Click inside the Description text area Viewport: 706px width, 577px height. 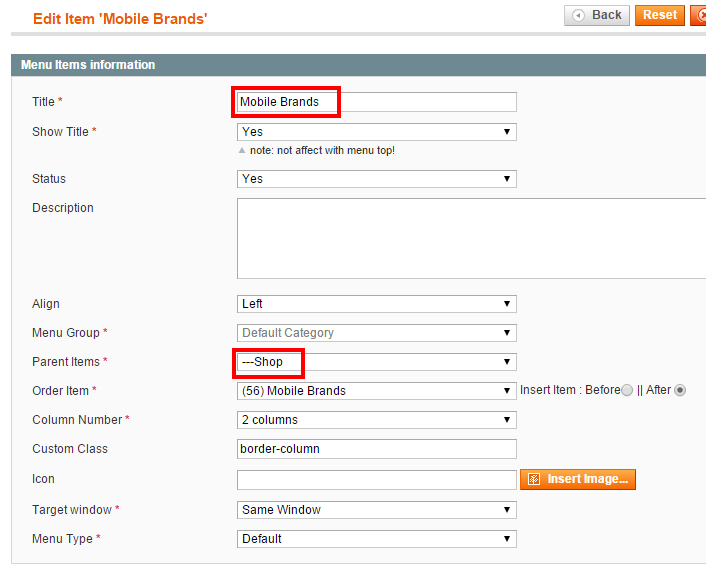pyautogui.click(x=471, y=238)
